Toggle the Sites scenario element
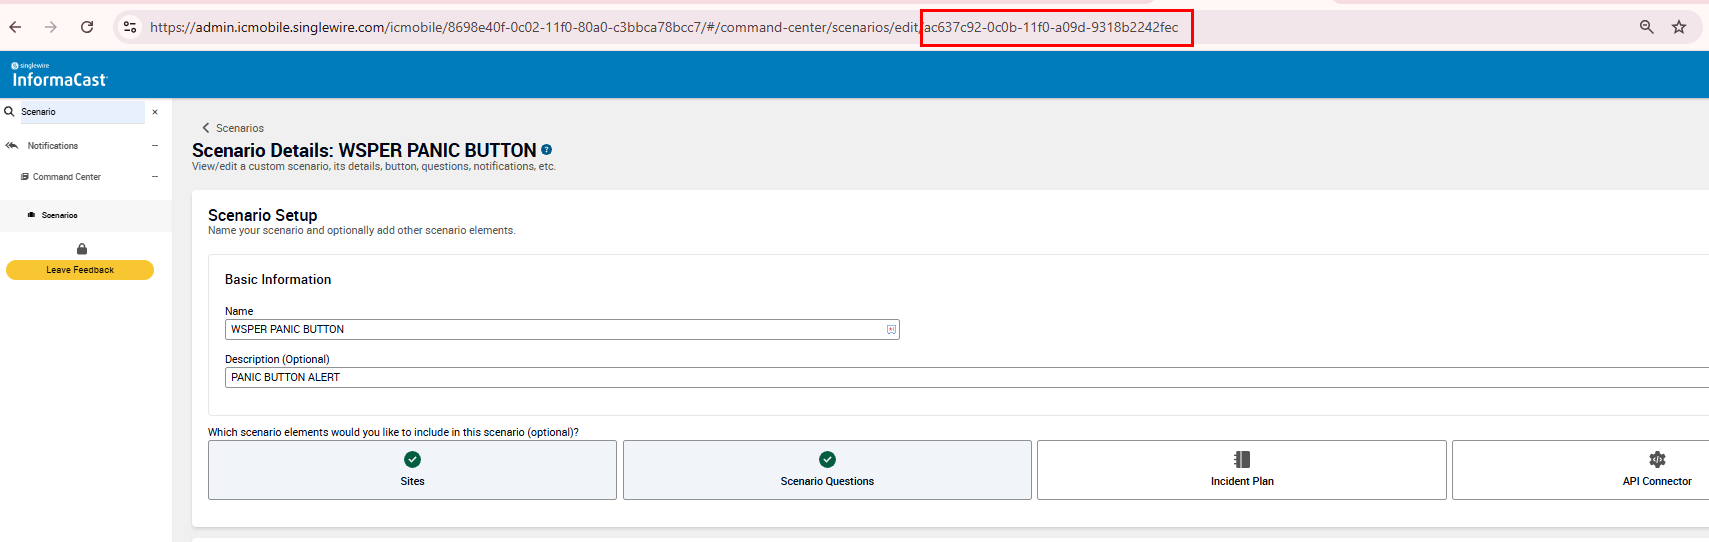This screenshot has height=542, width=1709. pos(412,470)
